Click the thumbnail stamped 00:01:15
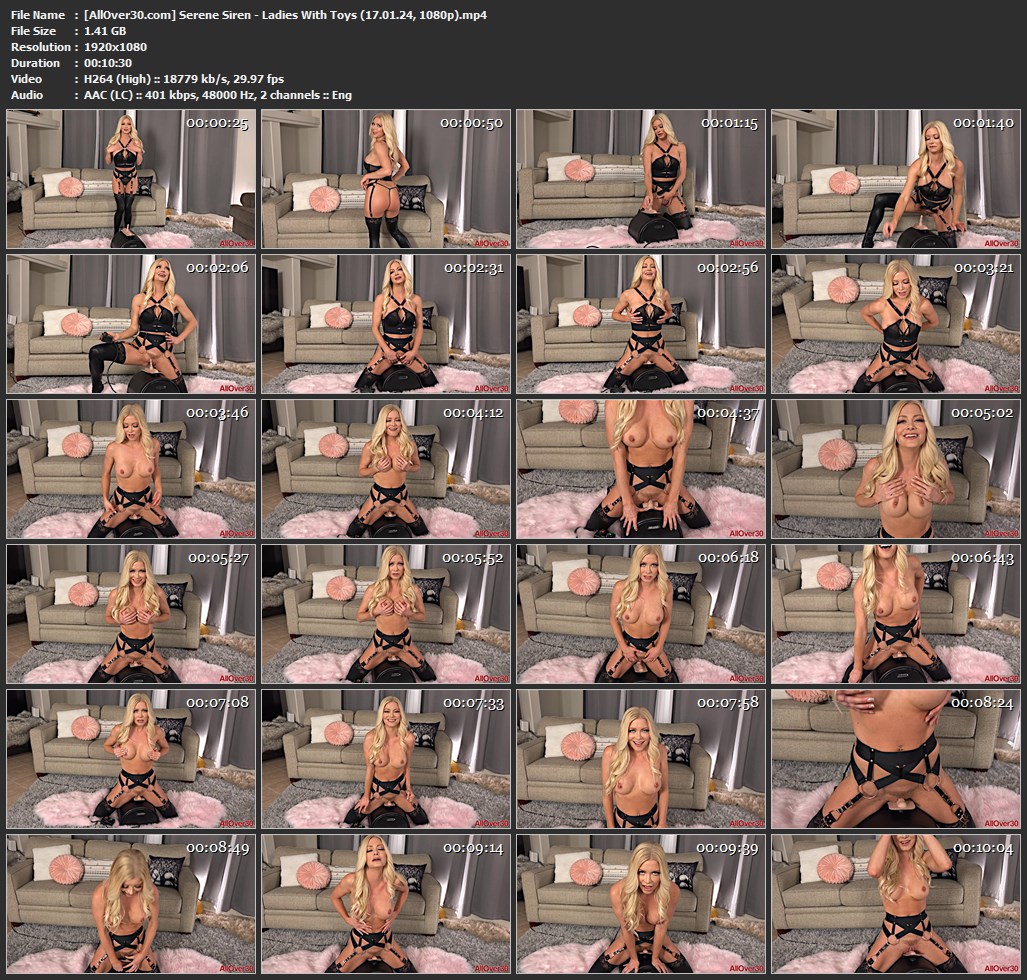This screenshot has height=980, width=1027. pos(642,179)
